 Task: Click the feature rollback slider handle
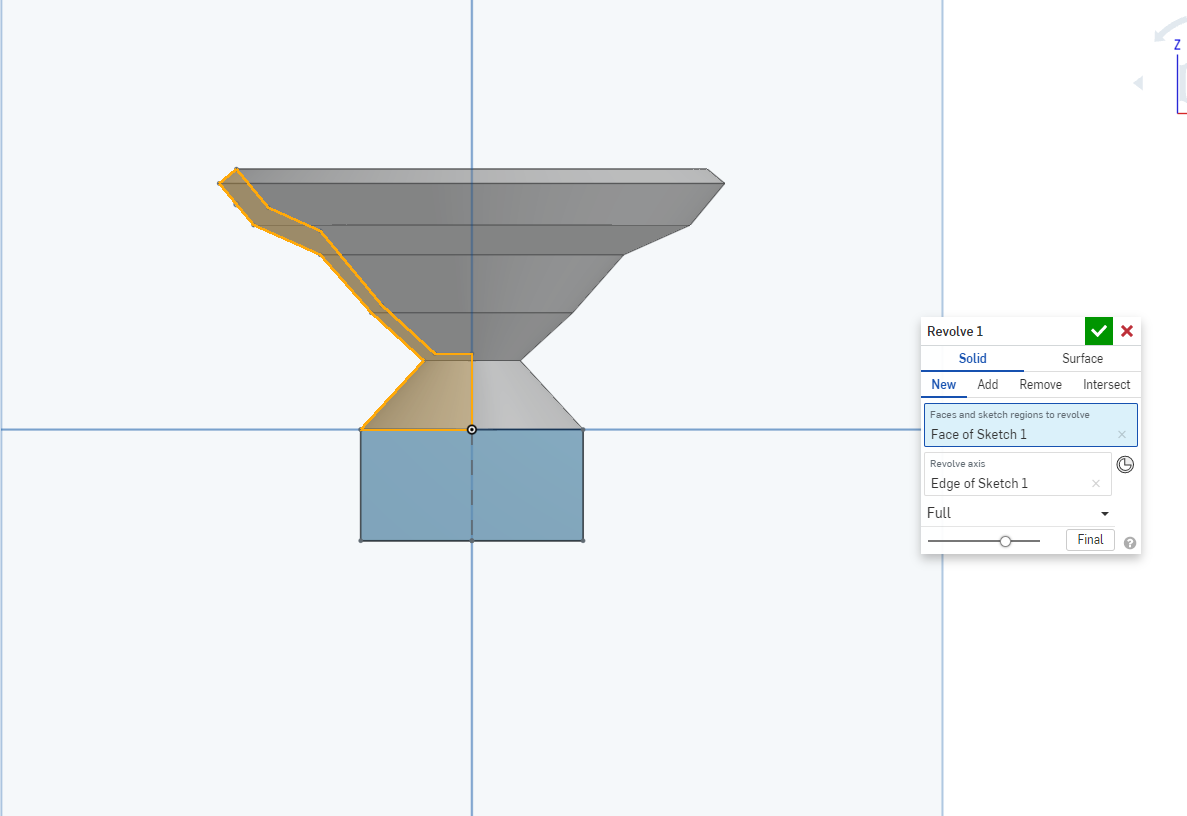tap(1004, 540)
